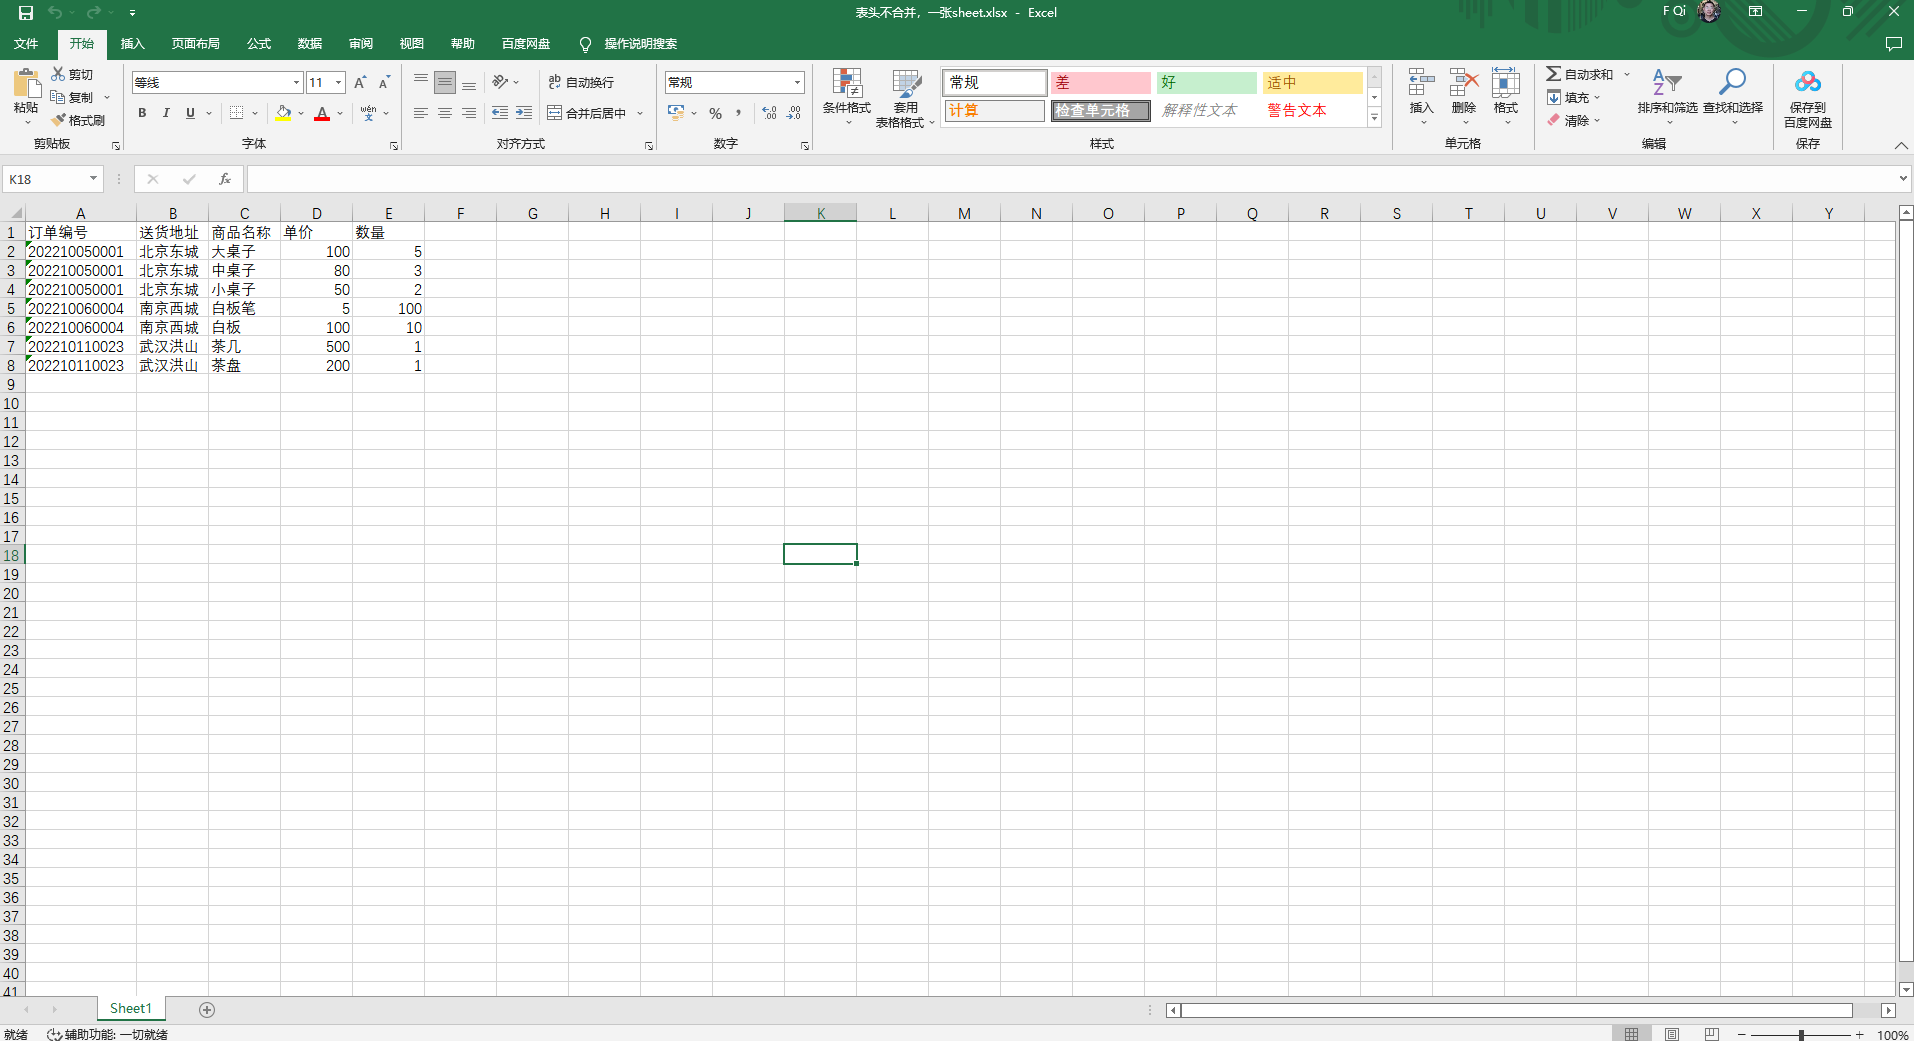Viewport: 1914px width, 1041px height.
Task: Toggle Italic formatting
Action: click(166, 113)
